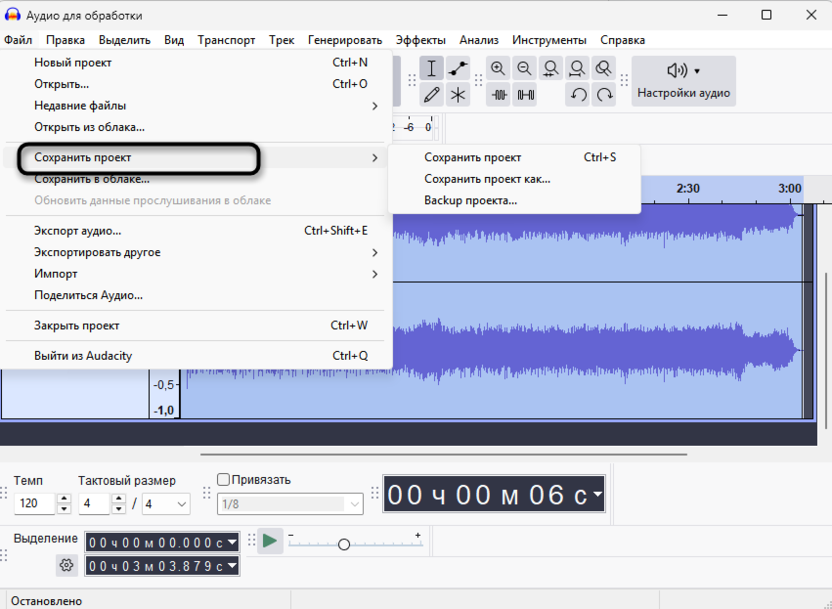The height and width of the screenshot is (609, 832).
Task: Choose Сохранить проект как... from submenu
Action: coord(486,178)
